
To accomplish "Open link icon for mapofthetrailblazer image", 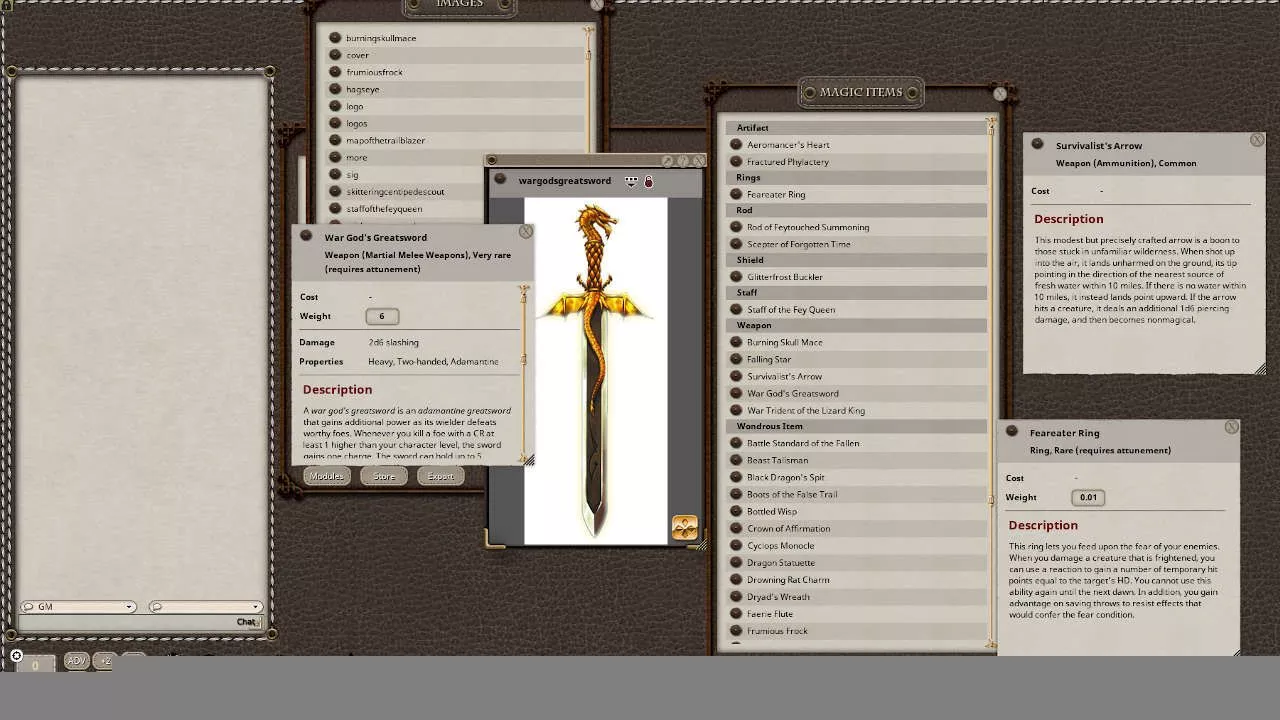I will (335, 140).
